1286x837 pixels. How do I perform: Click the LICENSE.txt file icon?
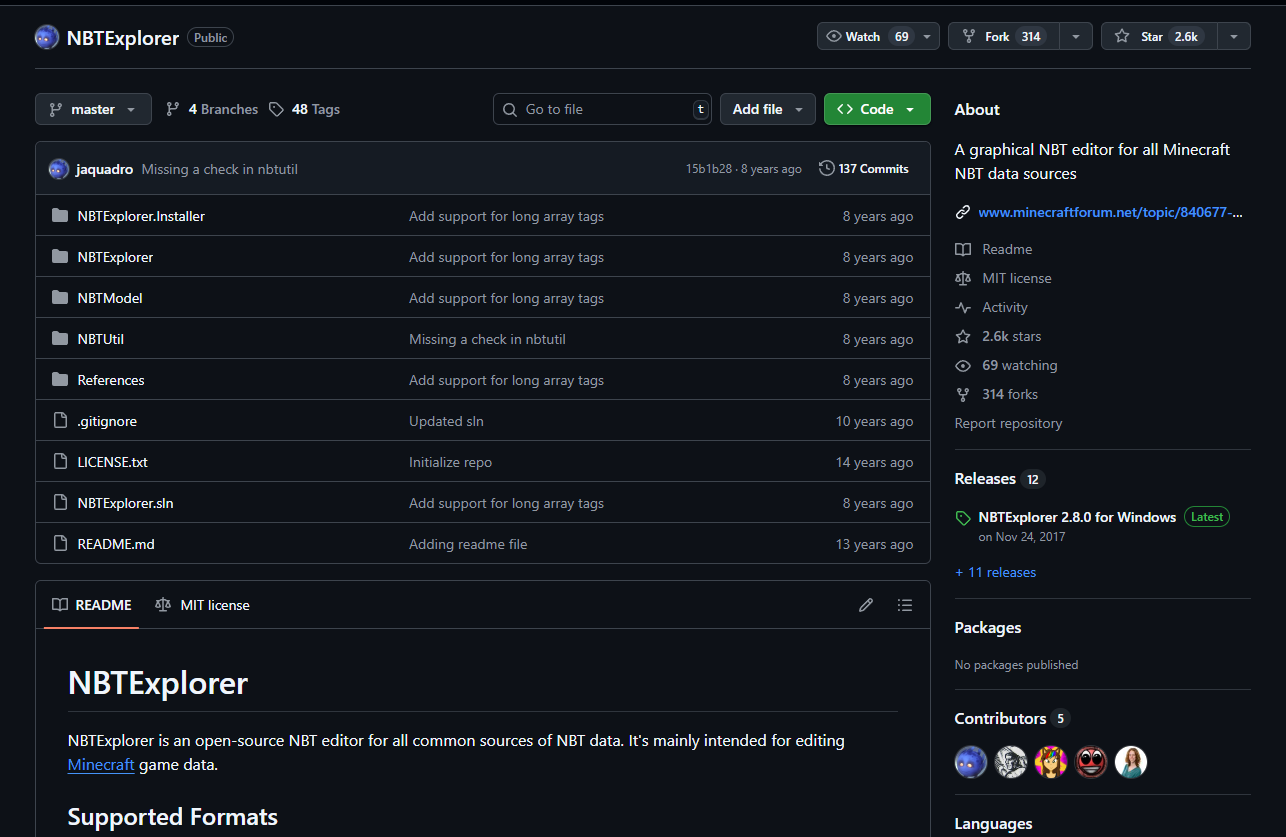(60, 462)
